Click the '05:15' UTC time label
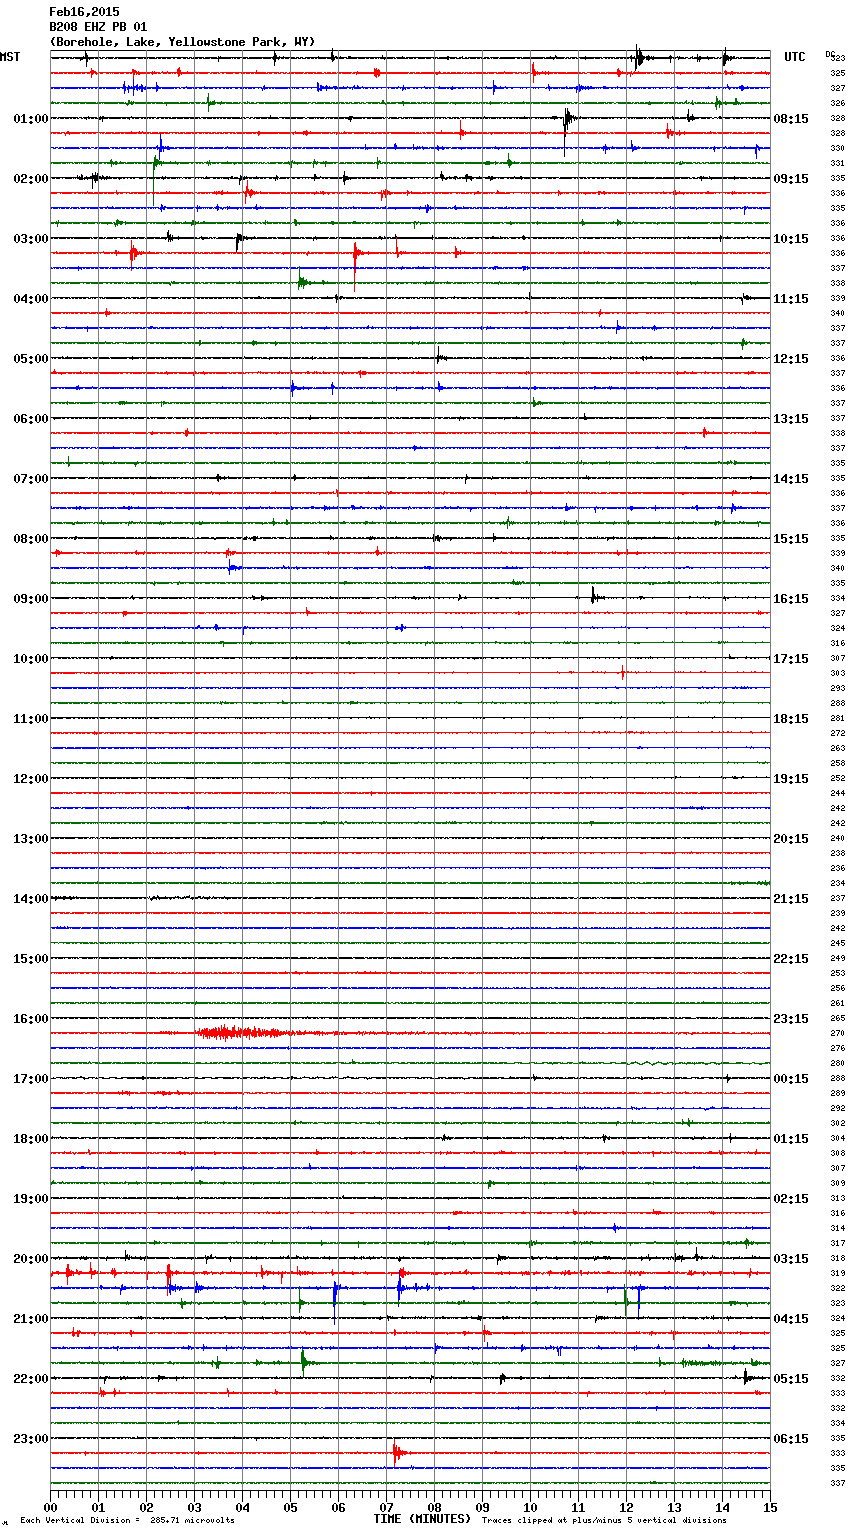Screen dimensions: 850x1534 coord(791,1379)
